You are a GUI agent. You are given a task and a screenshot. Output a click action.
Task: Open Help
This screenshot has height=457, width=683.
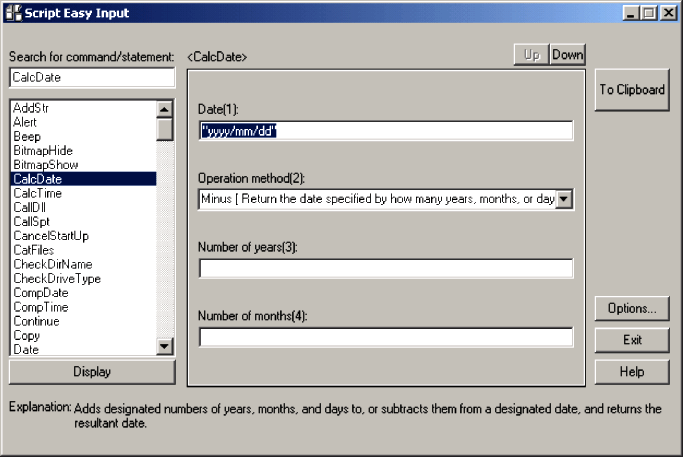point(632,372)
